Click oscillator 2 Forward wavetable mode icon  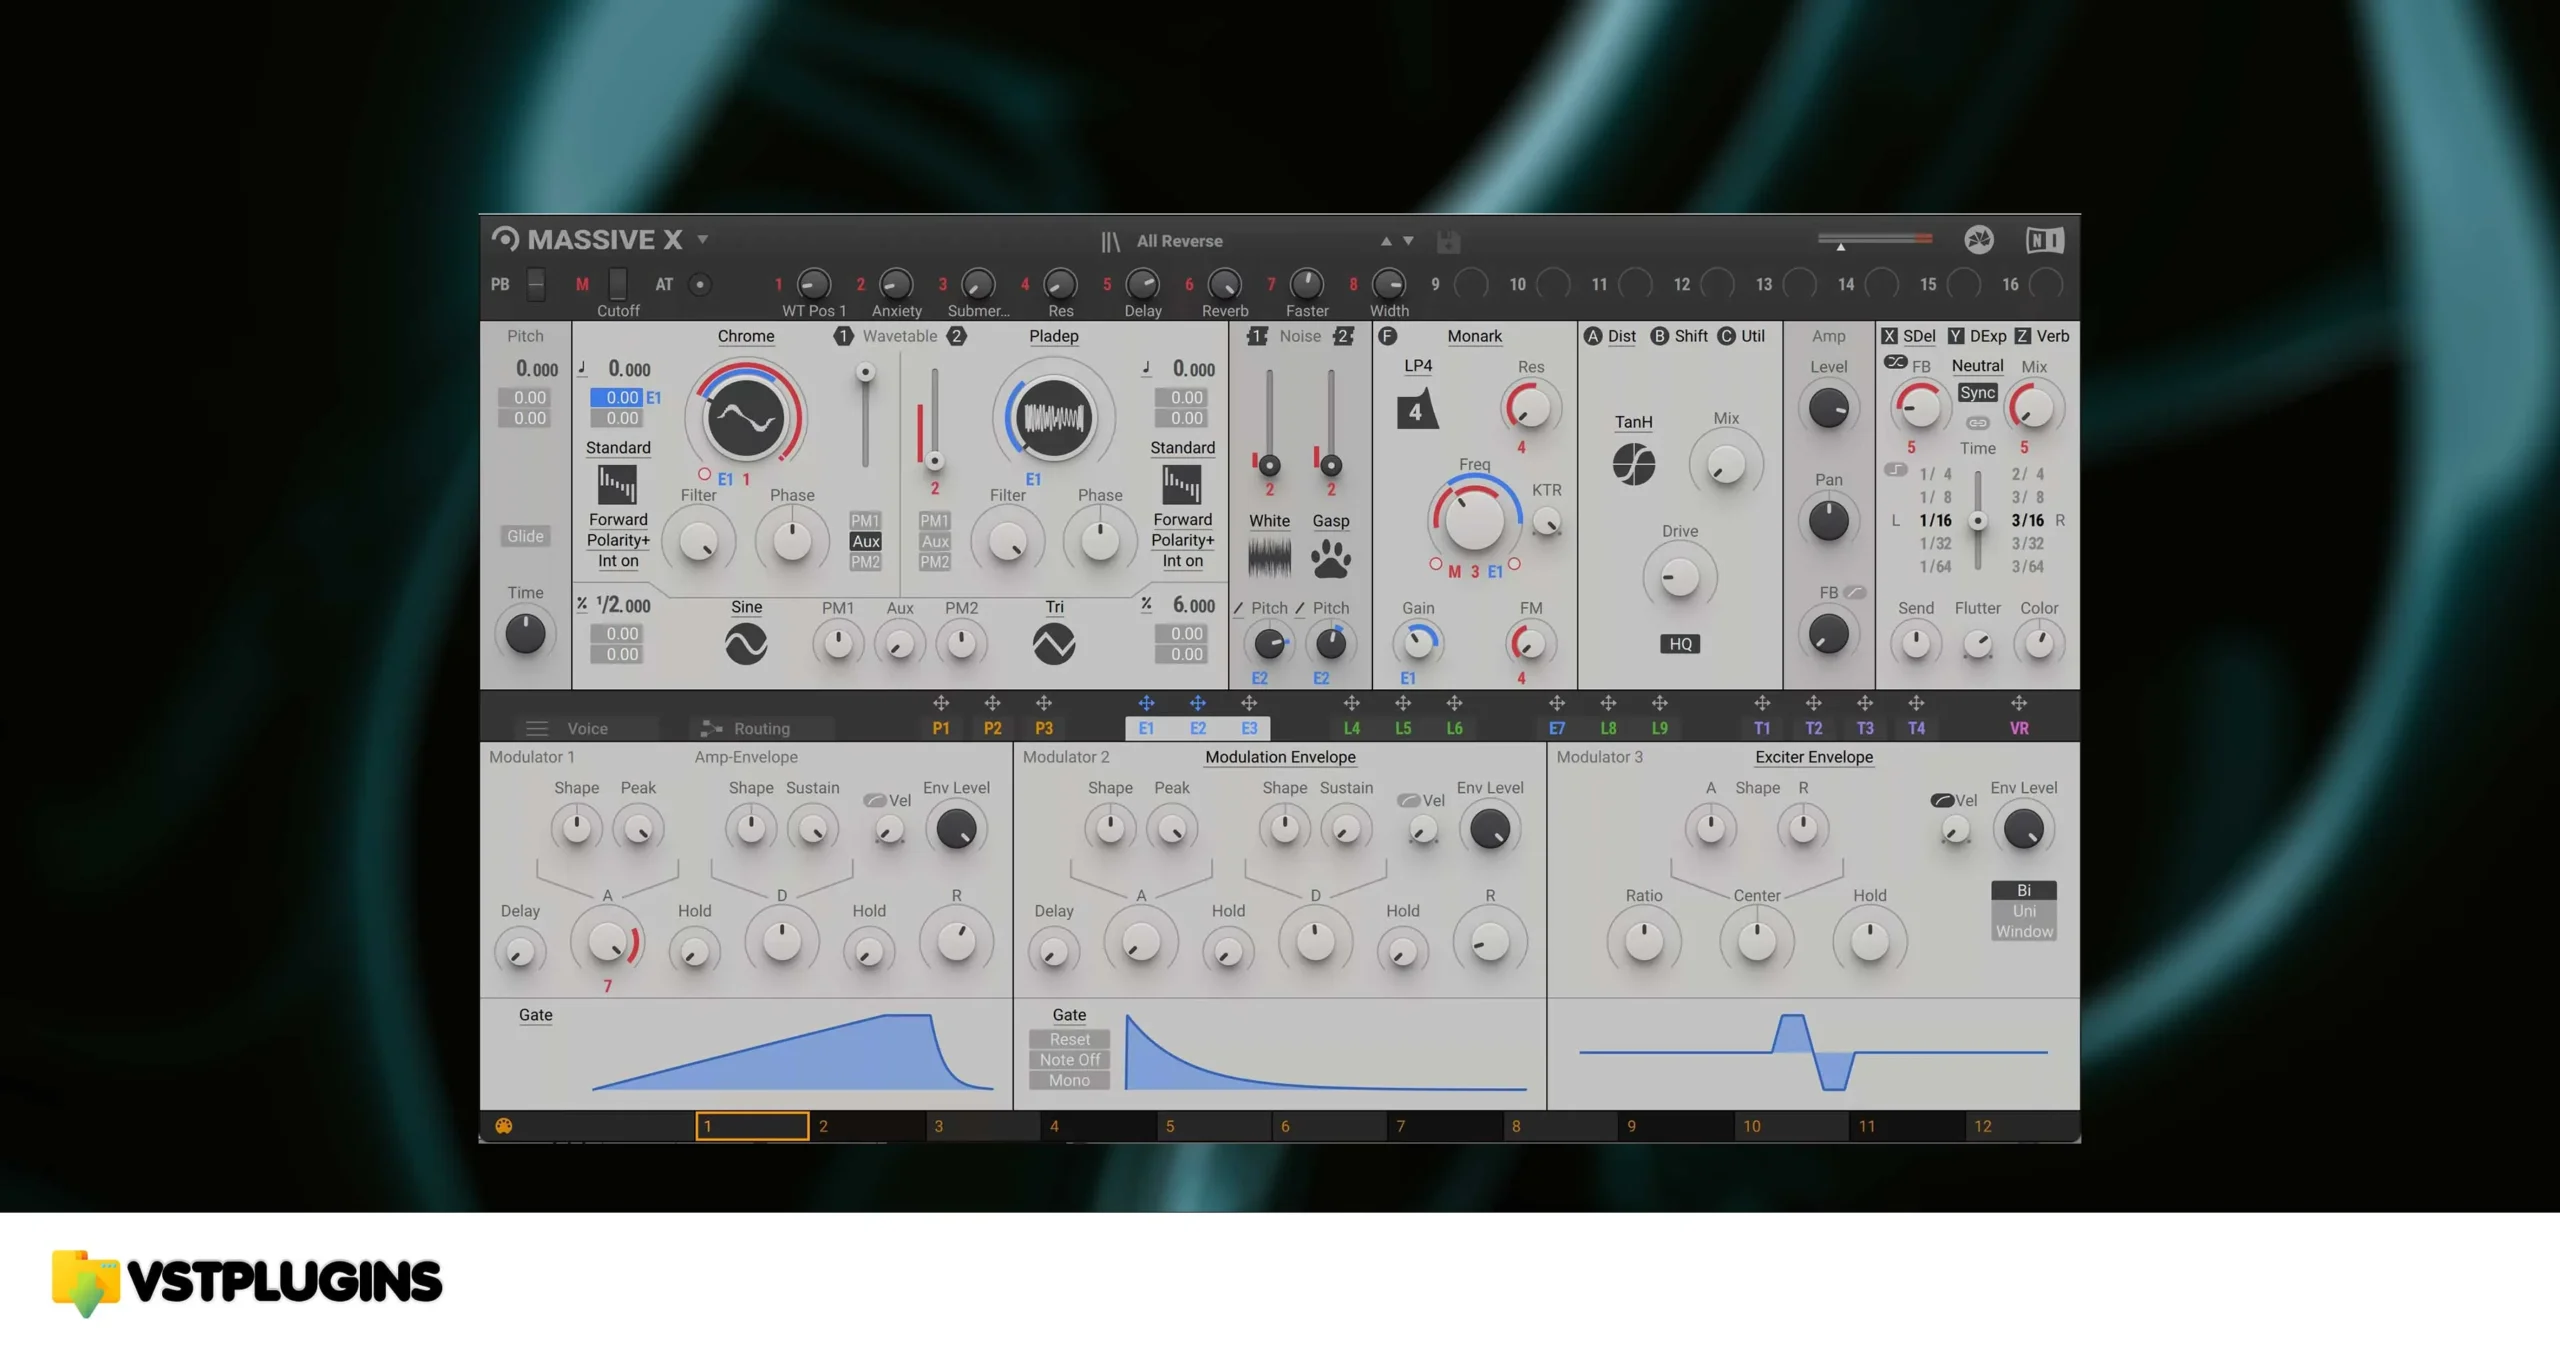(x=1182, y=485)
